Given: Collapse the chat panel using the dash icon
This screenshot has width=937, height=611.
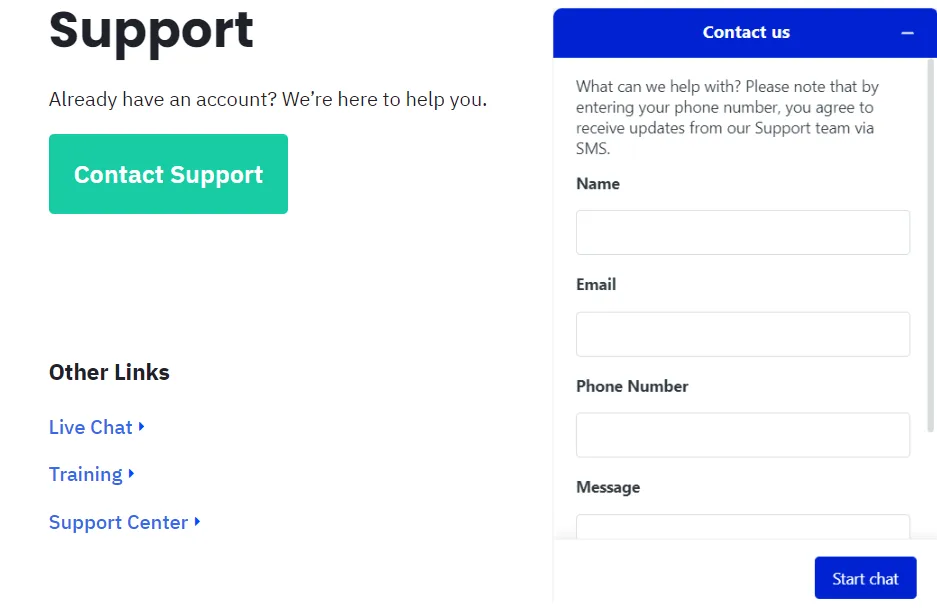Looking at the screenshot, I should (x=908, y=32).
